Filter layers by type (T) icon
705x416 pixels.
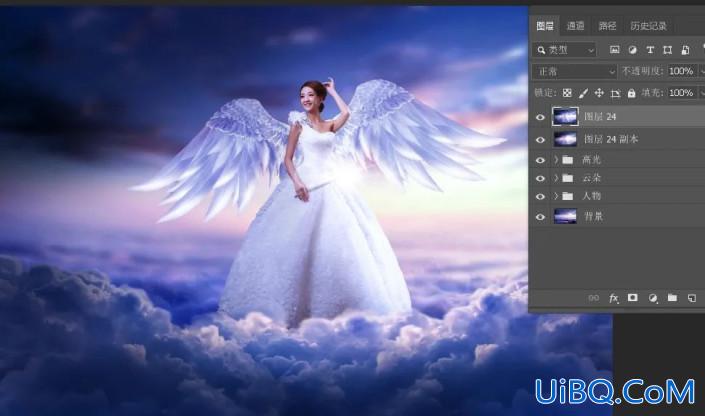tap(650, 50)
